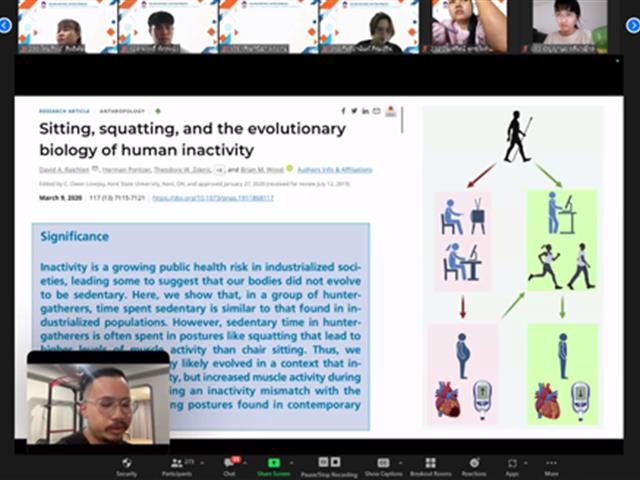This screenshot has width=640, height=480.
Task: Open the Chat panel with unread badge
Action: [229, 467]
